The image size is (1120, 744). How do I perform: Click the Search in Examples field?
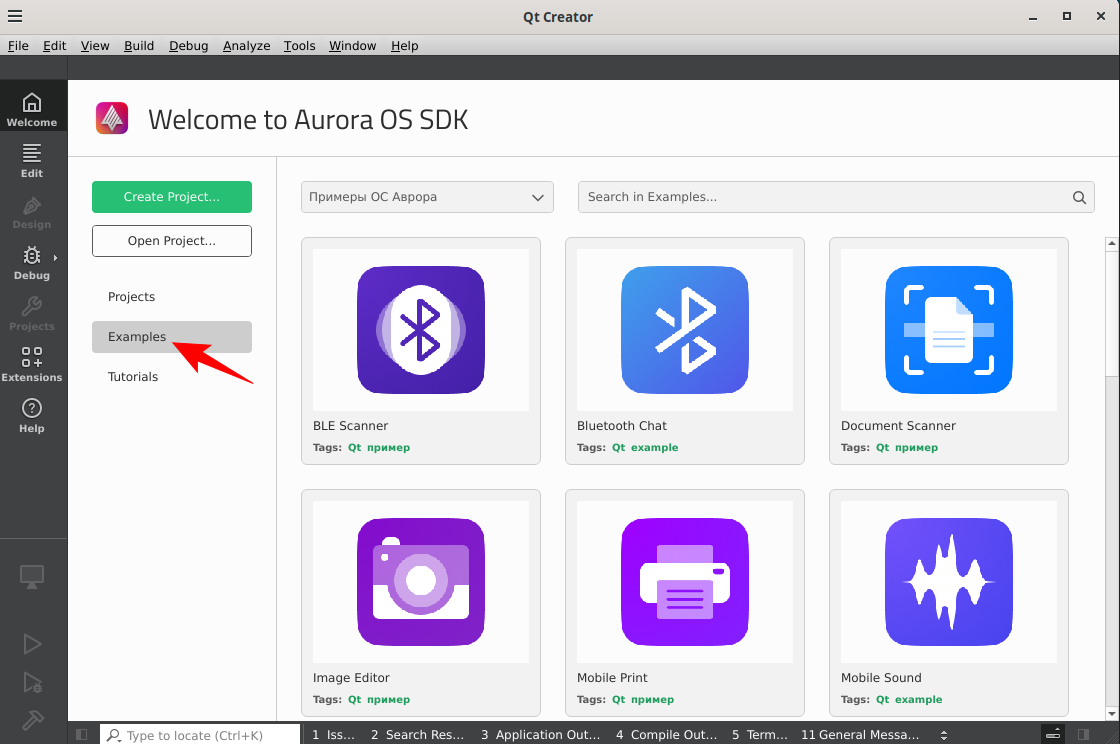click(x=836, y=197)
